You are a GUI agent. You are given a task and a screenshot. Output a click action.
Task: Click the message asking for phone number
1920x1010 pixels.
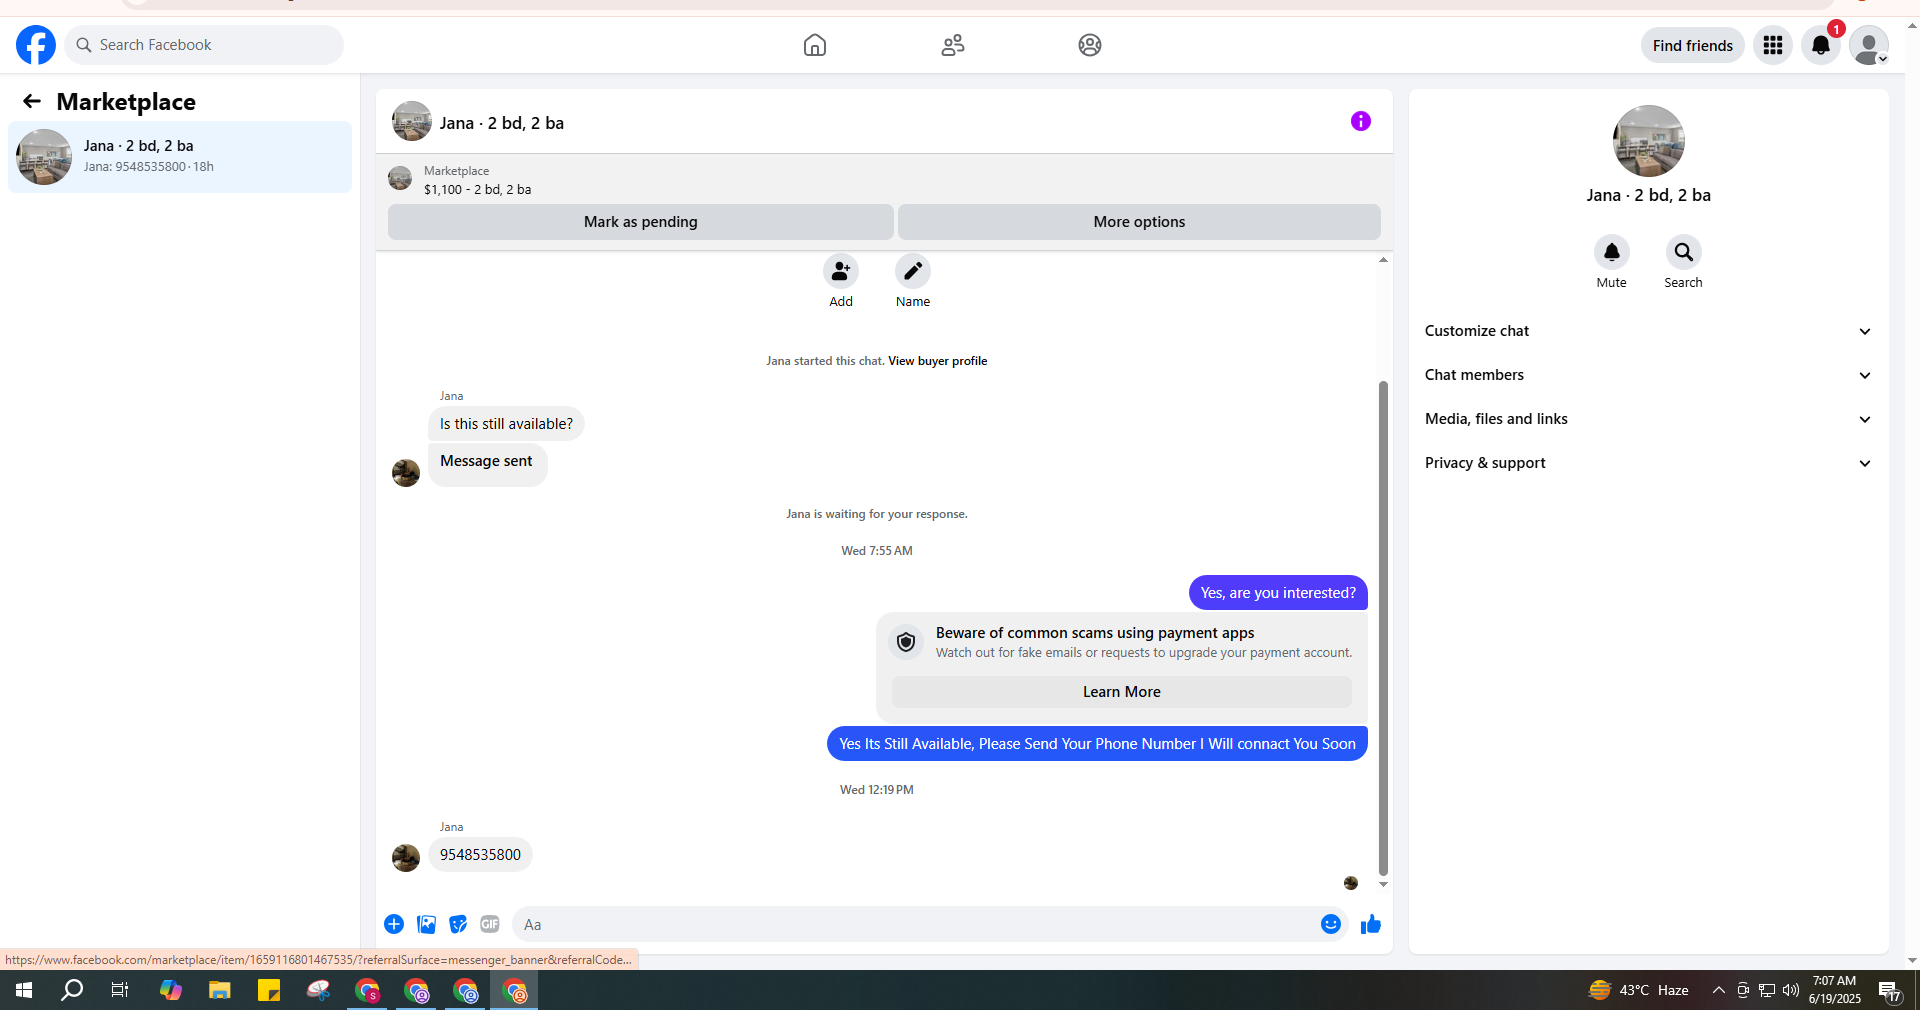tap(1097, 744)
